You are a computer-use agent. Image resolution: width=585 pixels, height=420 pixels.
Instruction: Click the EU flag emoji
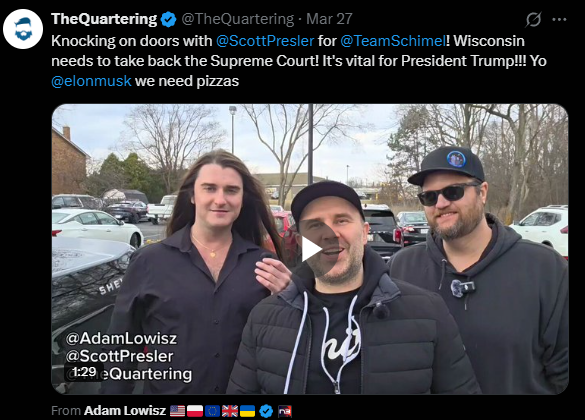coord(212,411)
